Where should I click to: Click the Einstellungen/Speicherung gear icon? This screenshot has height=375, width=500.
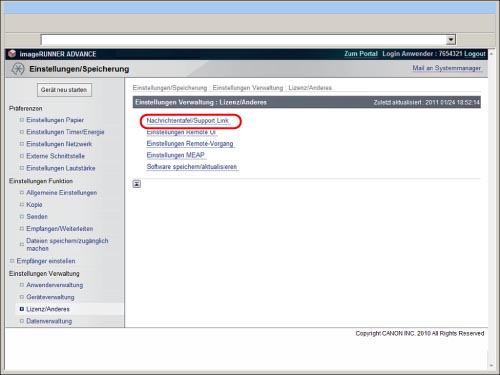click(18, 69)
